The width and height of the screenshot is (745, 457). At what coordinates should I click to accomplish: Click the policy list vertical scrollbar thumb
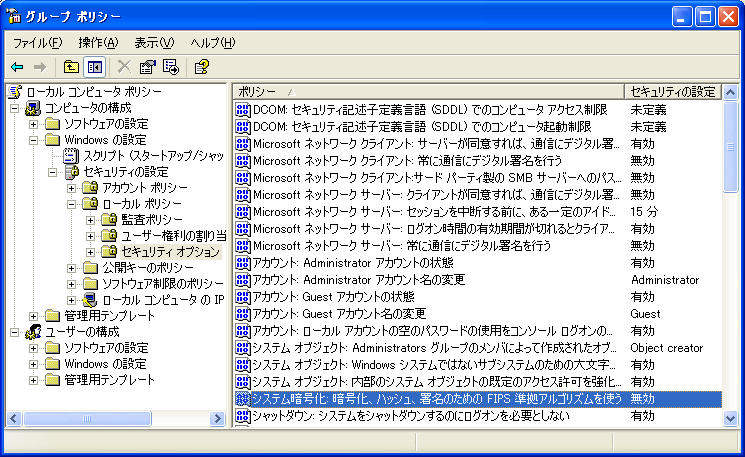click(x=730, y=146)
